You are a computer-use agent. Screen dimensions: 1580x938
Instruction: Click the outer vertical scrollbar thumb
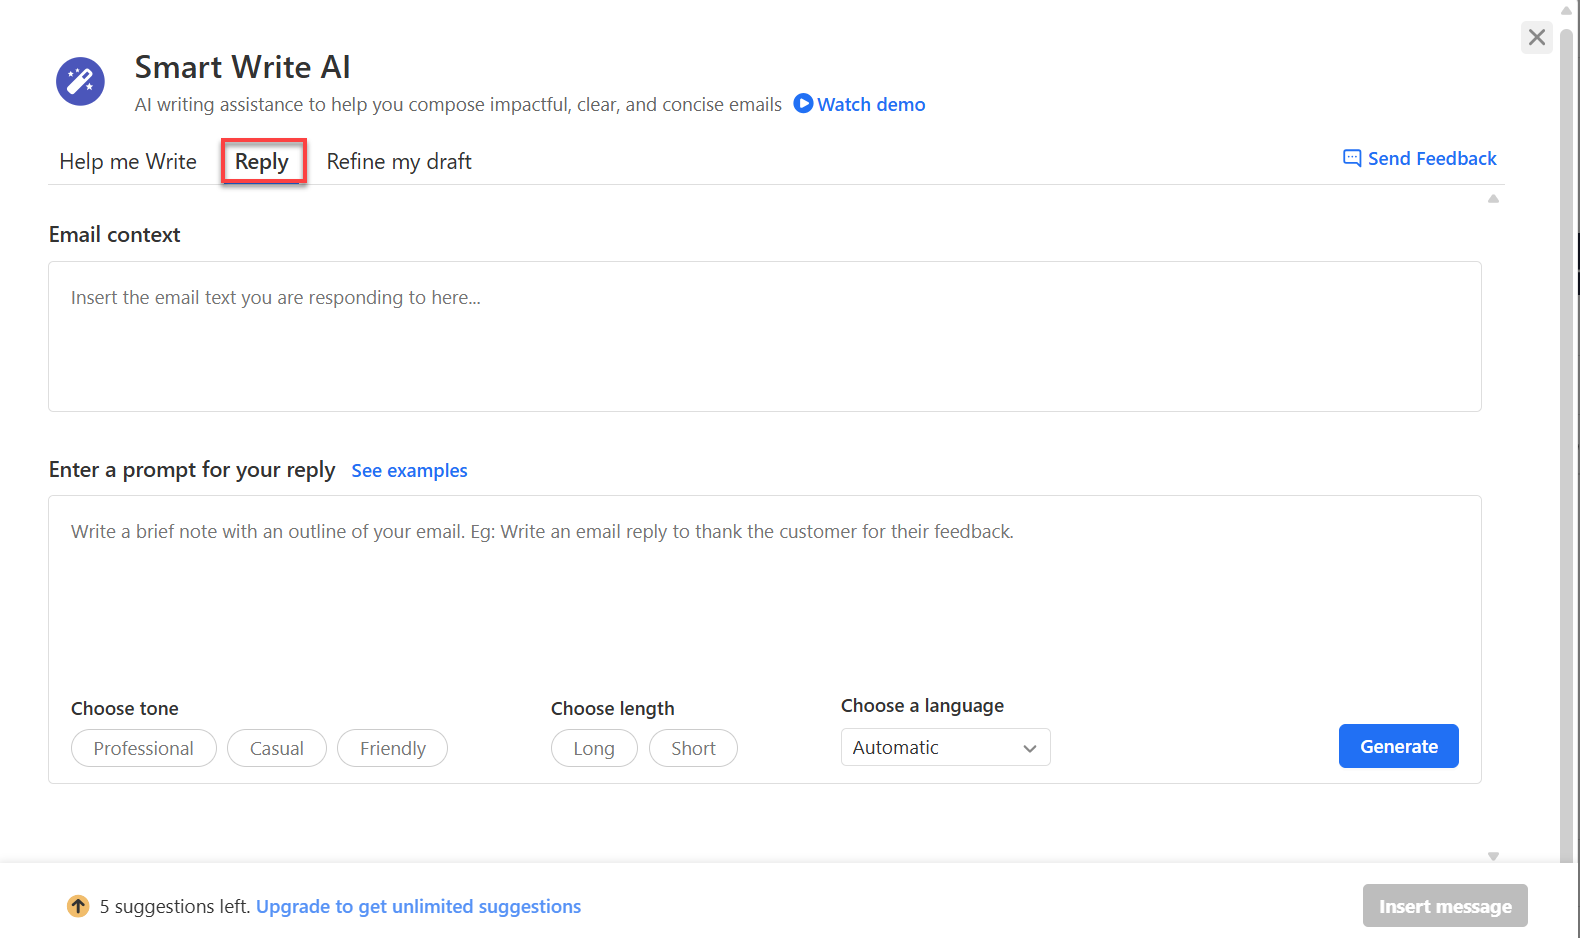[1567, 445]
